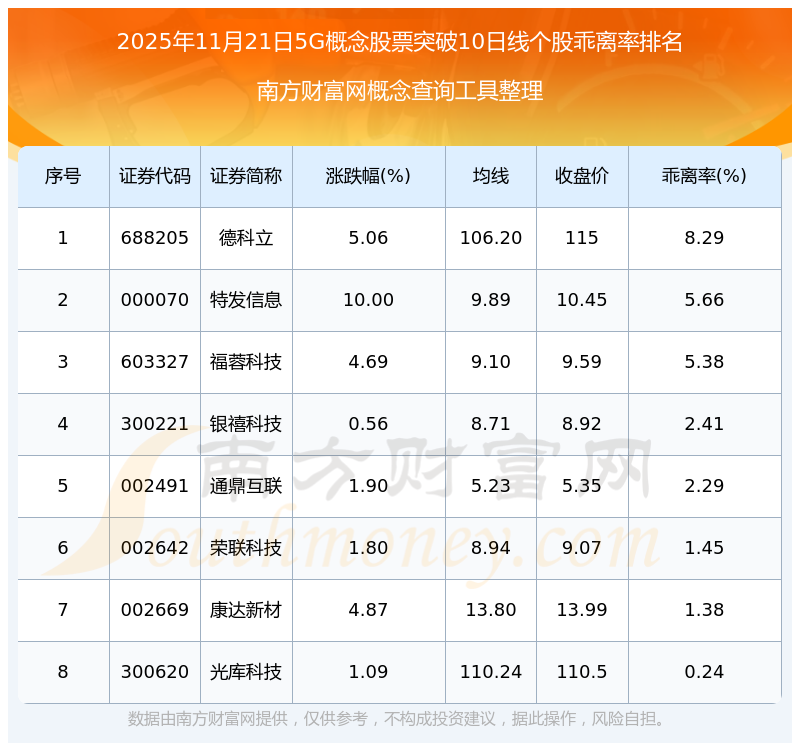The image size is (800, 751).
Task: Click deviation rate 5.38
Action: point(704,362)
